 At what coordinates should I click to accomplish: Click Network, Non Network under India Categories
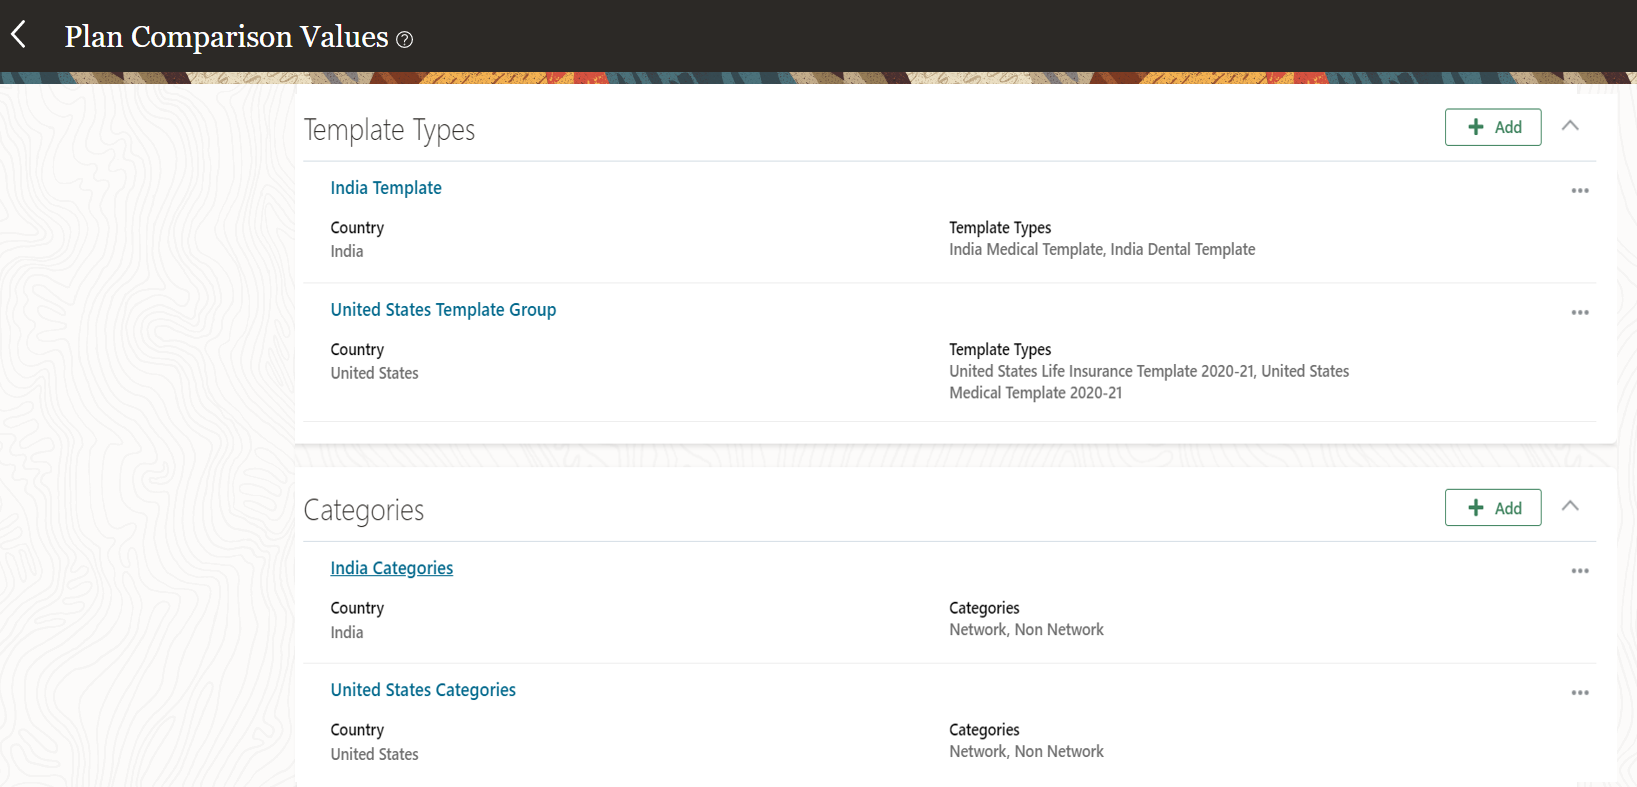click(1026, 630)
